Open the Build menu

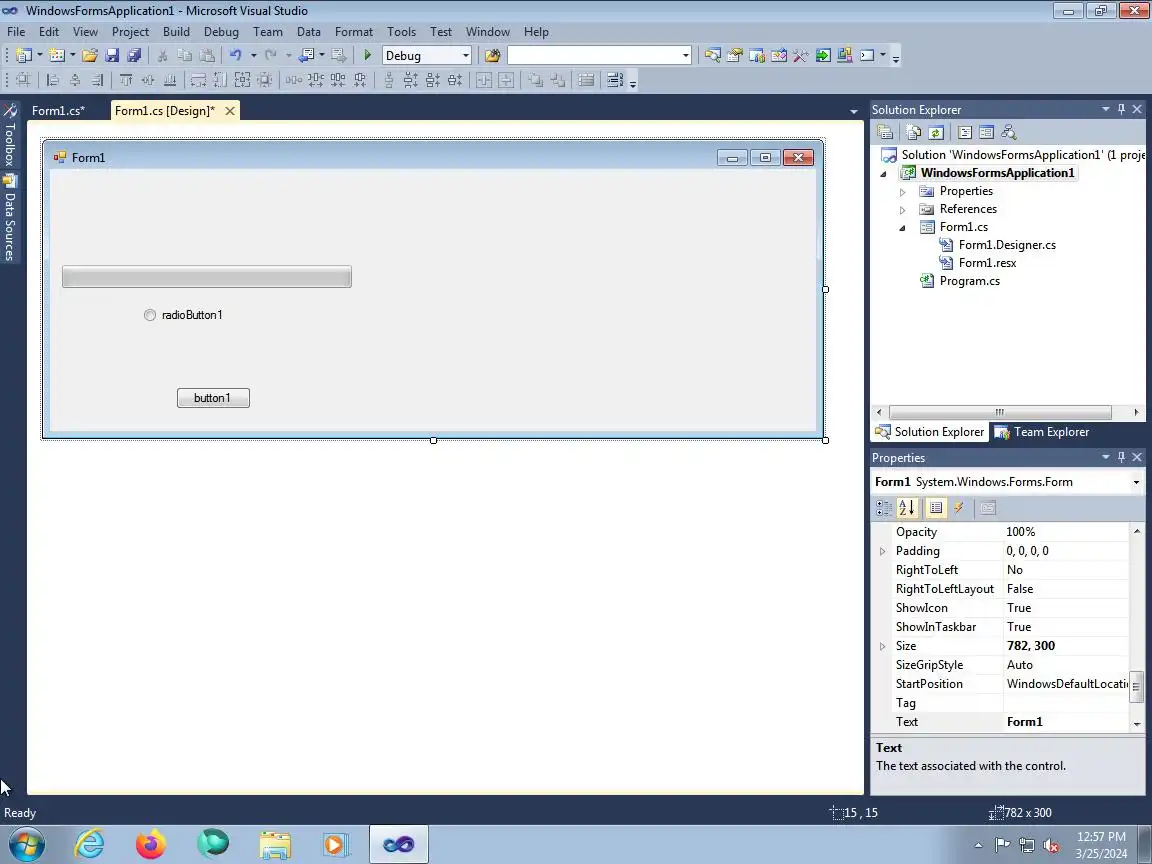(x=176, y=32)
